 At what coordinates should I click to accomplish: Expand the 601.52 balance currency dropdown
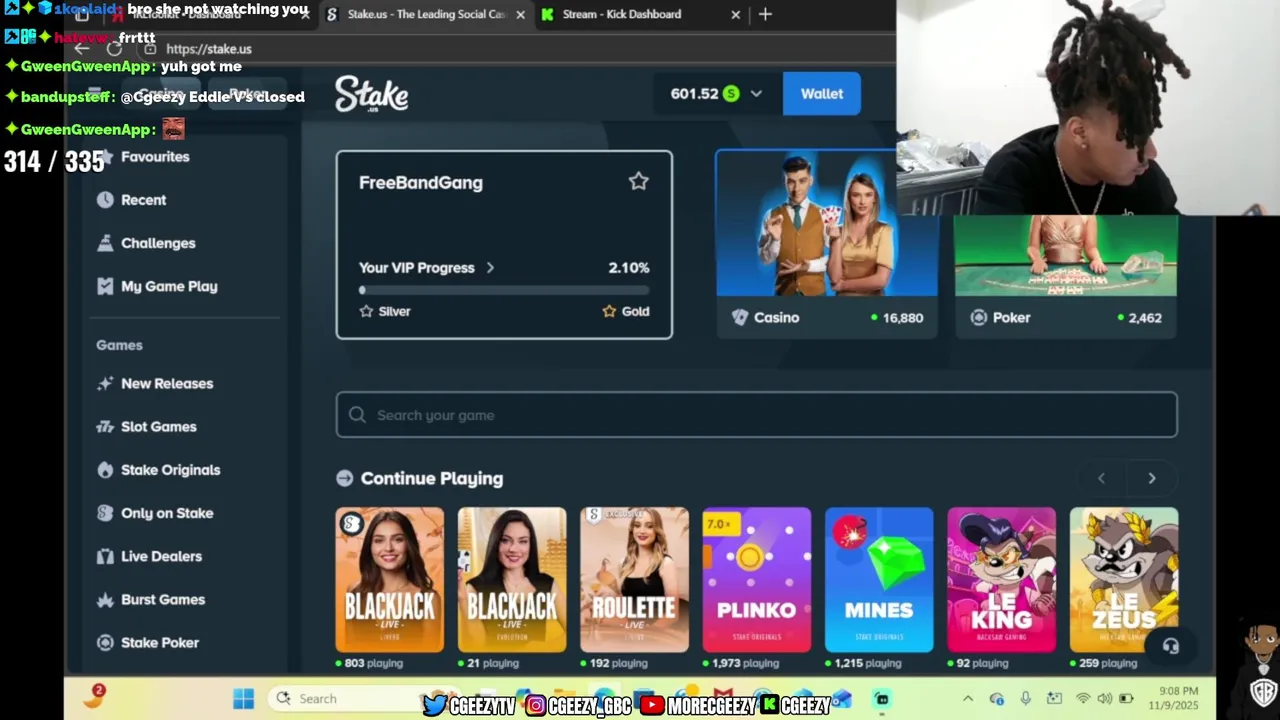click(x=756, y=94)
